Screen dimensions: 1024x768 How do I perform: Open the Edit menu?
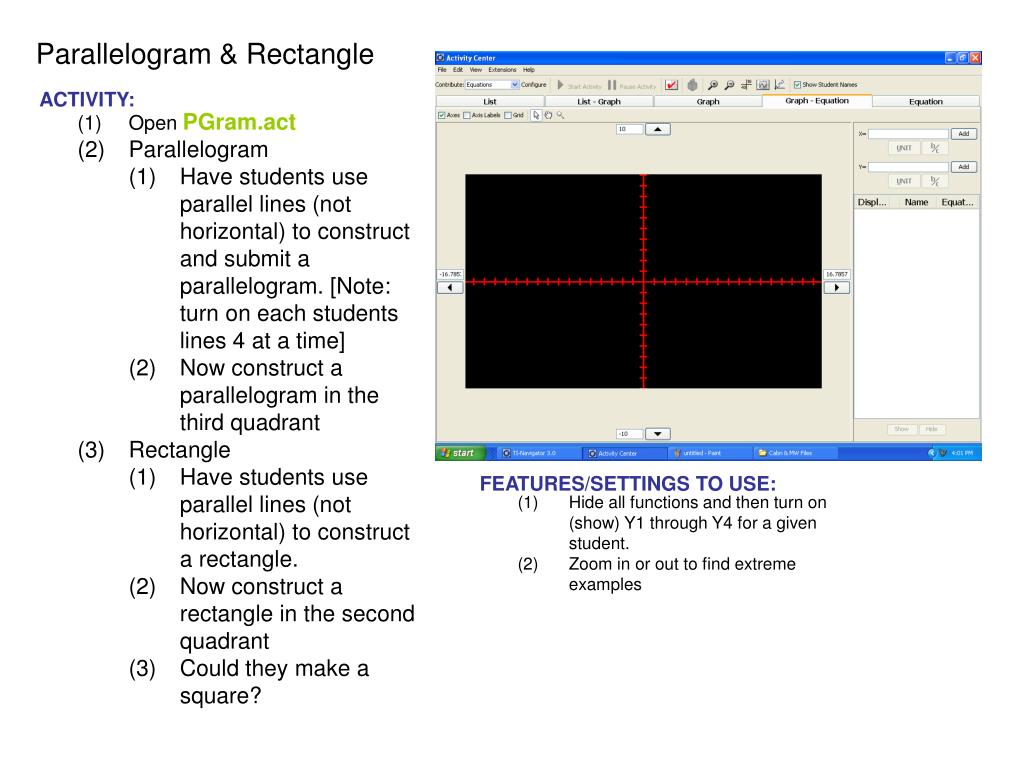pos(458,70)
